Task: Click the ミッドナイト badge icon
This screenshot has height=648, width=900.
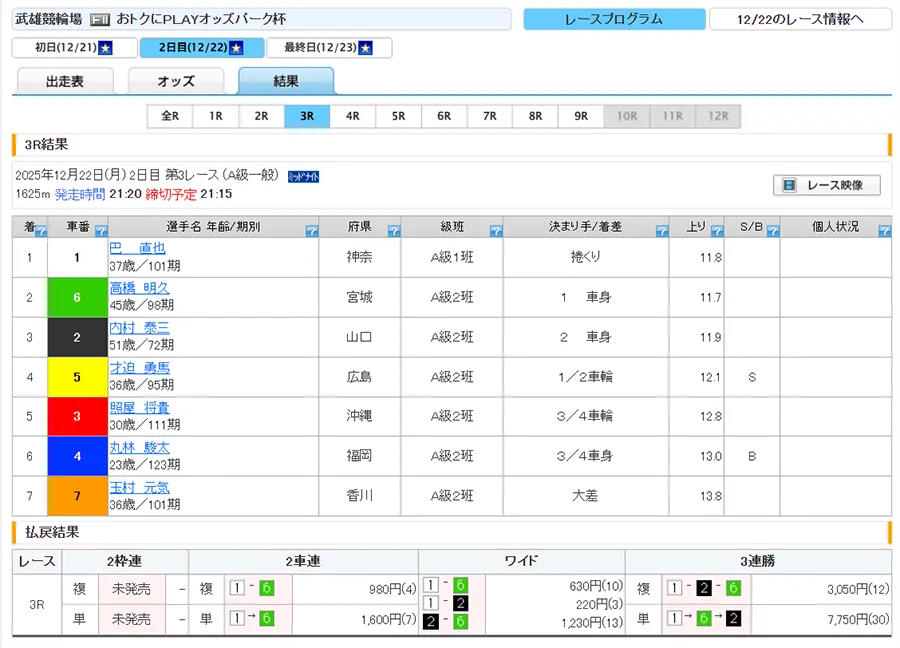Action: coord(303,176)
